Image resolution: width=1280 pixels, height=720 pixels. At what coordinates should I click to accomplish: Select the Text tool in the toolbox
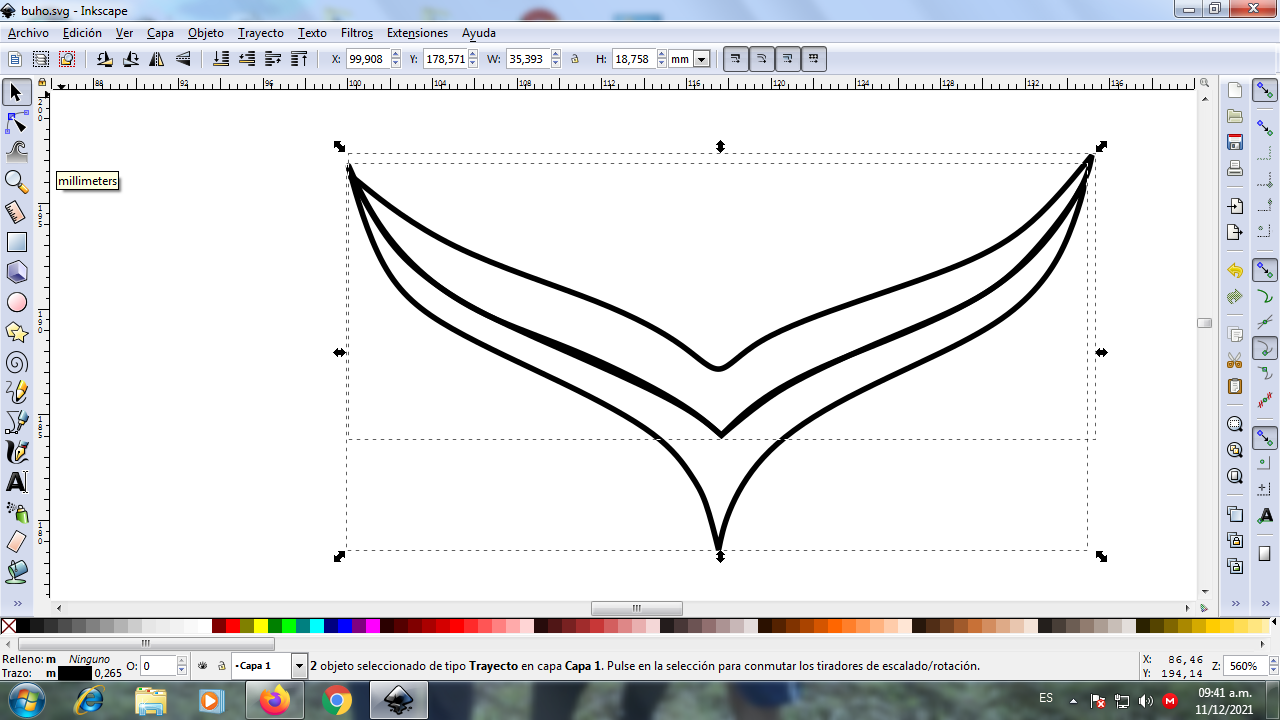[16, 482]
